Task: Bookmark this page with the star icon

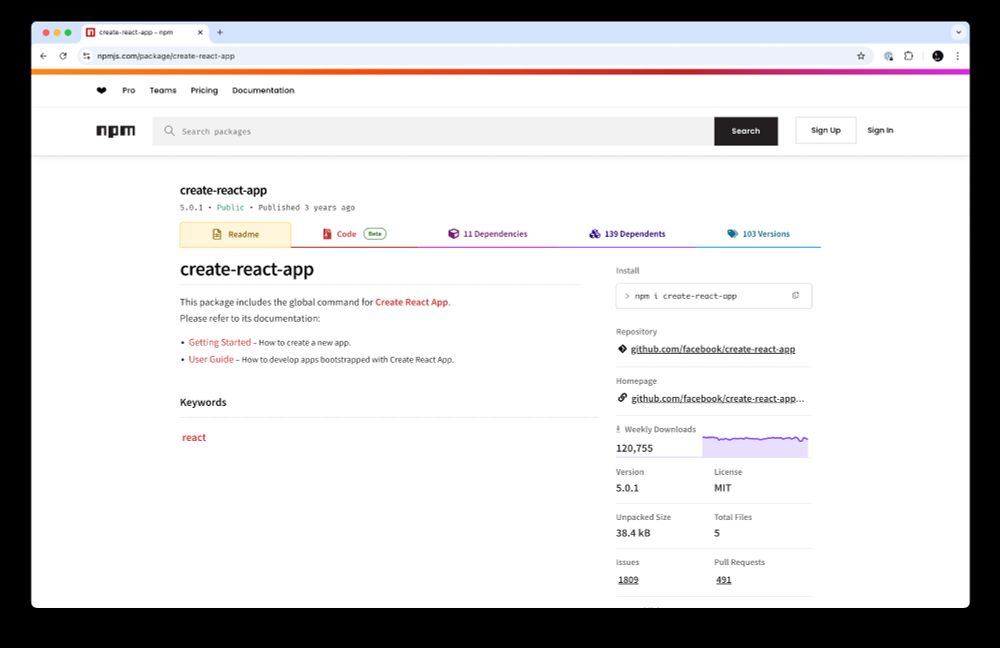Action: click(861, 56)
